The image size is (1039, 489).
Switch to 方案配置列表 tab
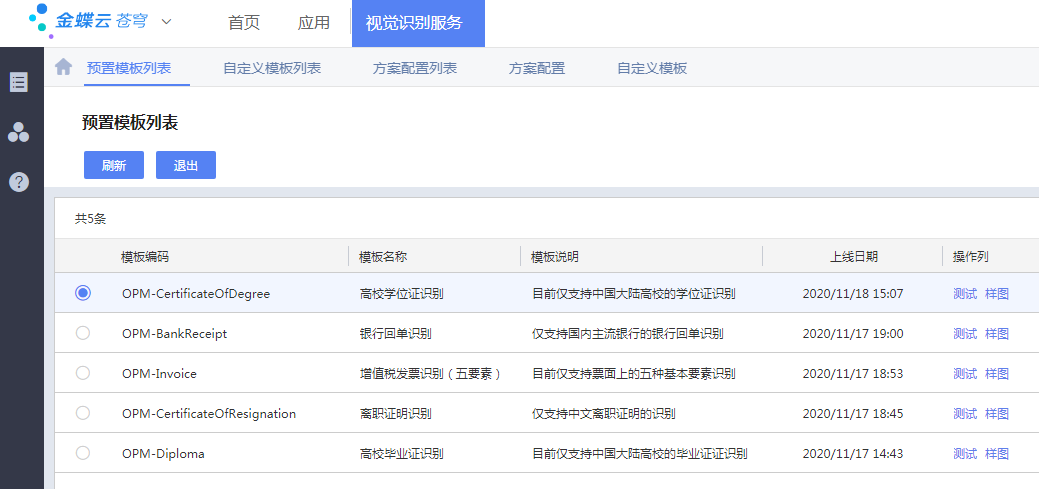click(x=415, y=68)
